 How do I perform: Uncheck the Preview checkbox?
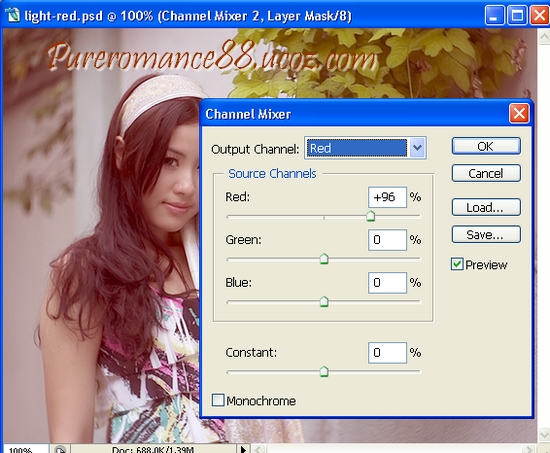457,264
